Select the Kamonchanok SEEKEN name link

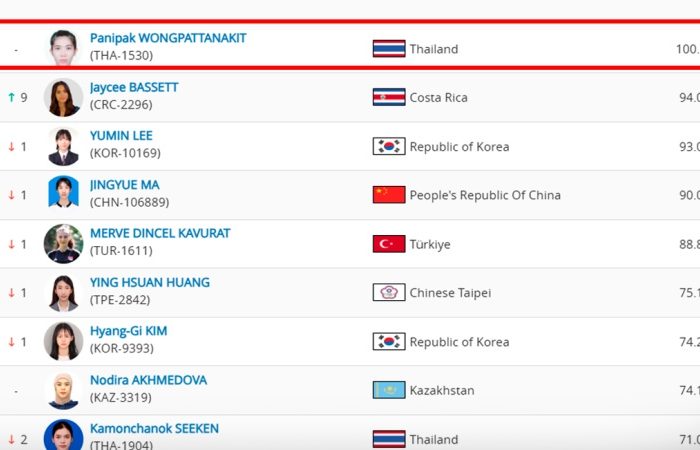154,429
